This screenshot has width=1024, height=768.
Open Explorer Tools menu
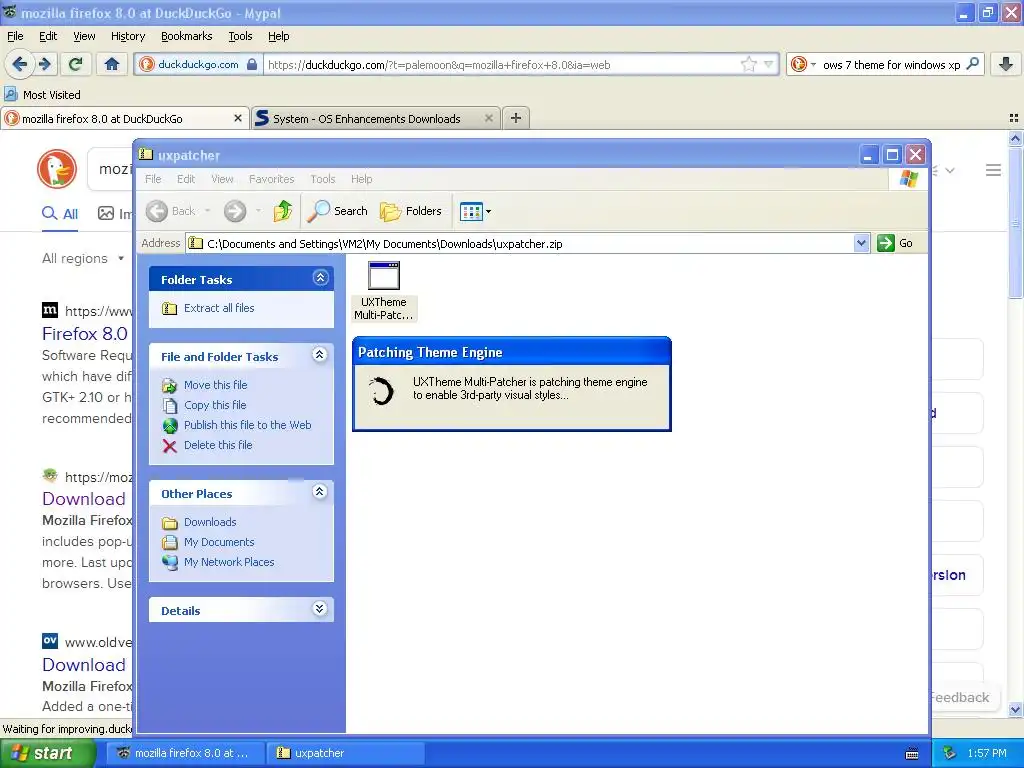click(323, 179)
